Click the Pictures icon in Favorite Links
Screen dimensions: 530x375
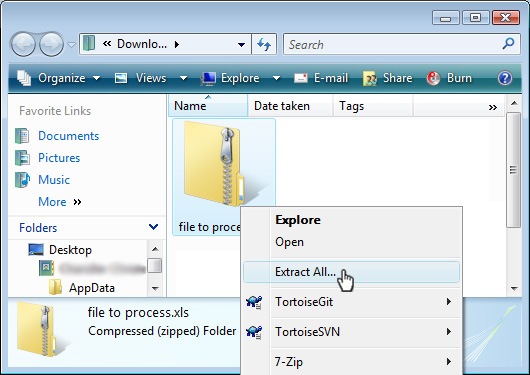click(22, 158)
